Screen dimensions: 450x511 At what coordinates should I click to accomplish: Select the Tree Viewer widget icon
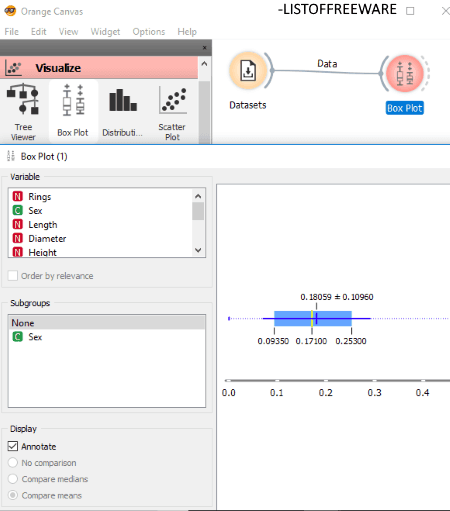pos(23,99)
